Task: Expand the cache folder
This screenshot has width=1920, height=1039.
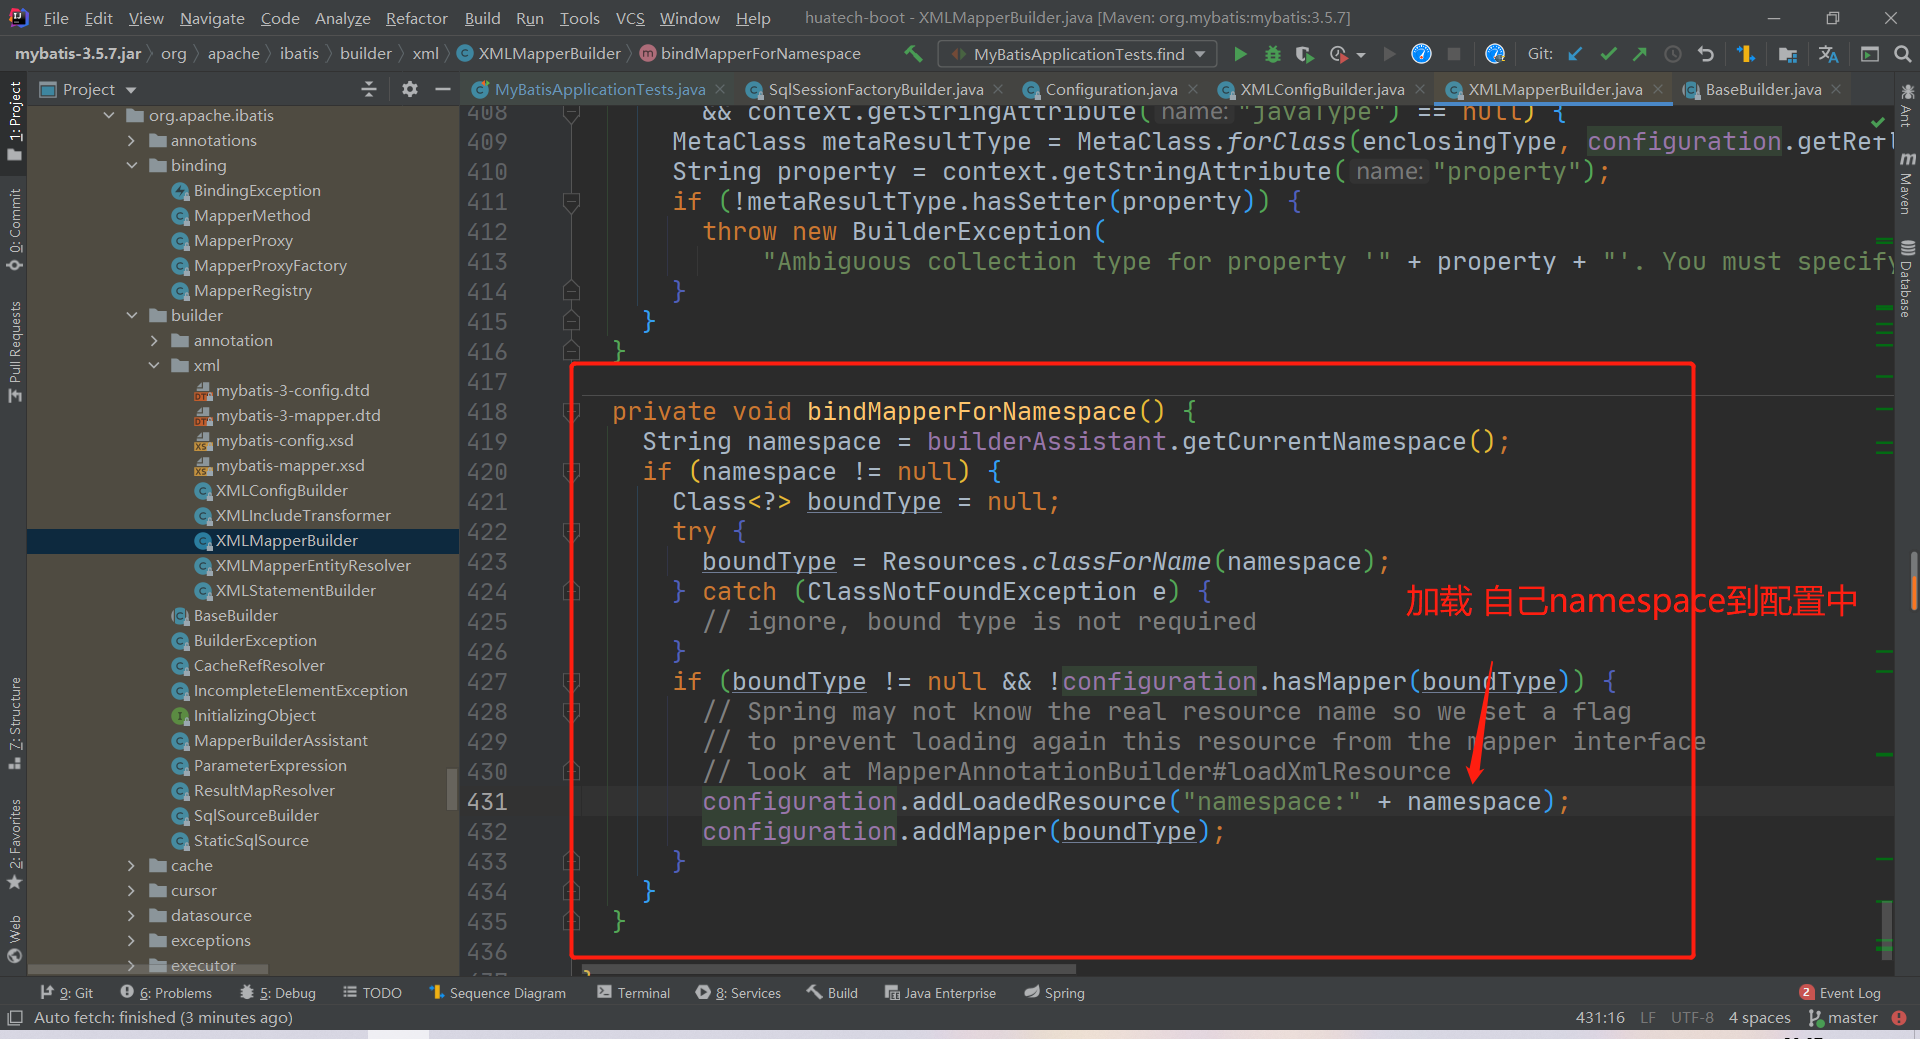Action: [x=131, y=866]
